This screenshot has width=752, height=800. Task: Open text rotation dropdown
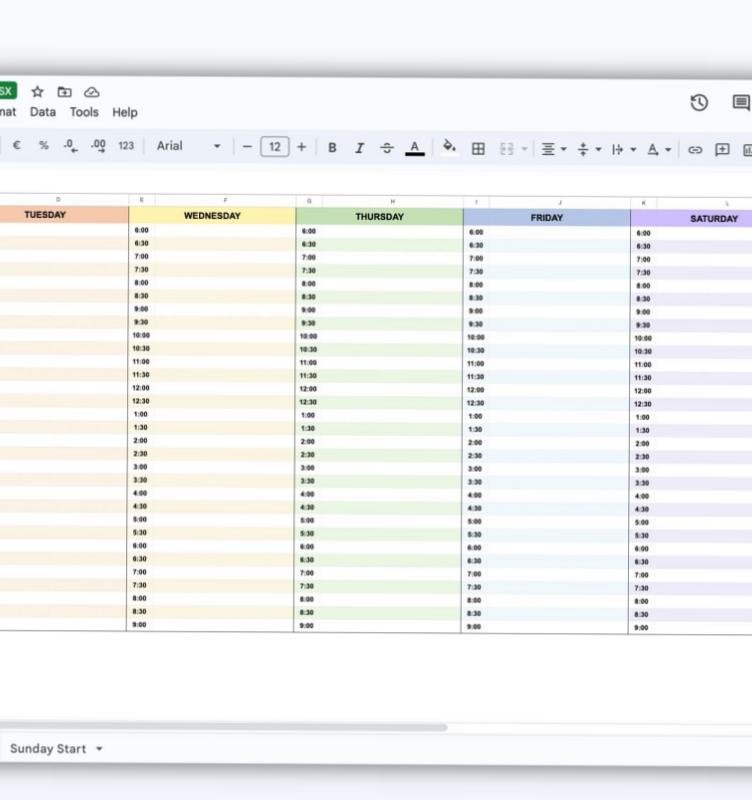[659, 149]
